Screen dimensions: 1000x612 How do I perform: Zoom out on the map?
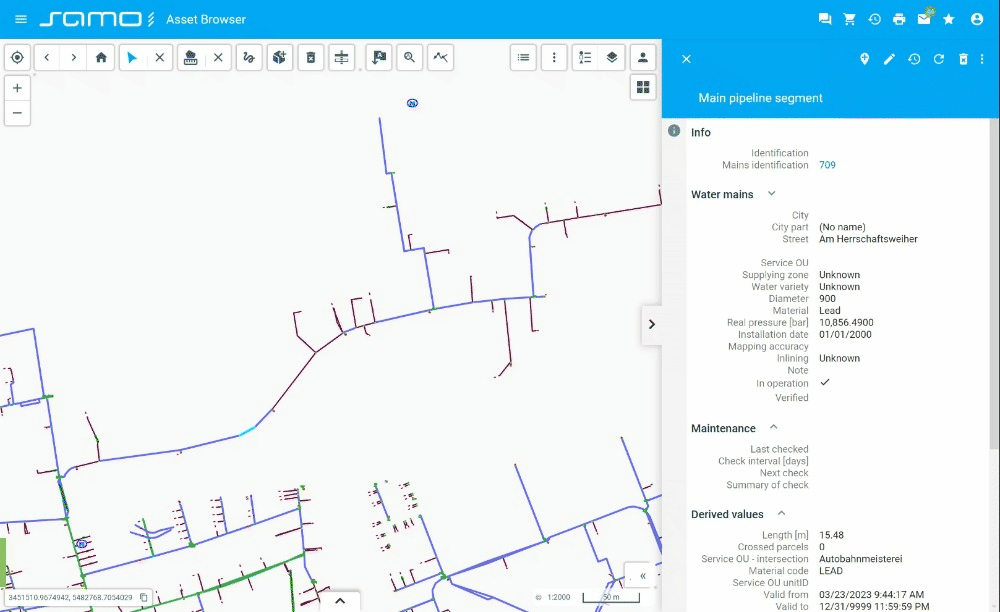[17, 113]
